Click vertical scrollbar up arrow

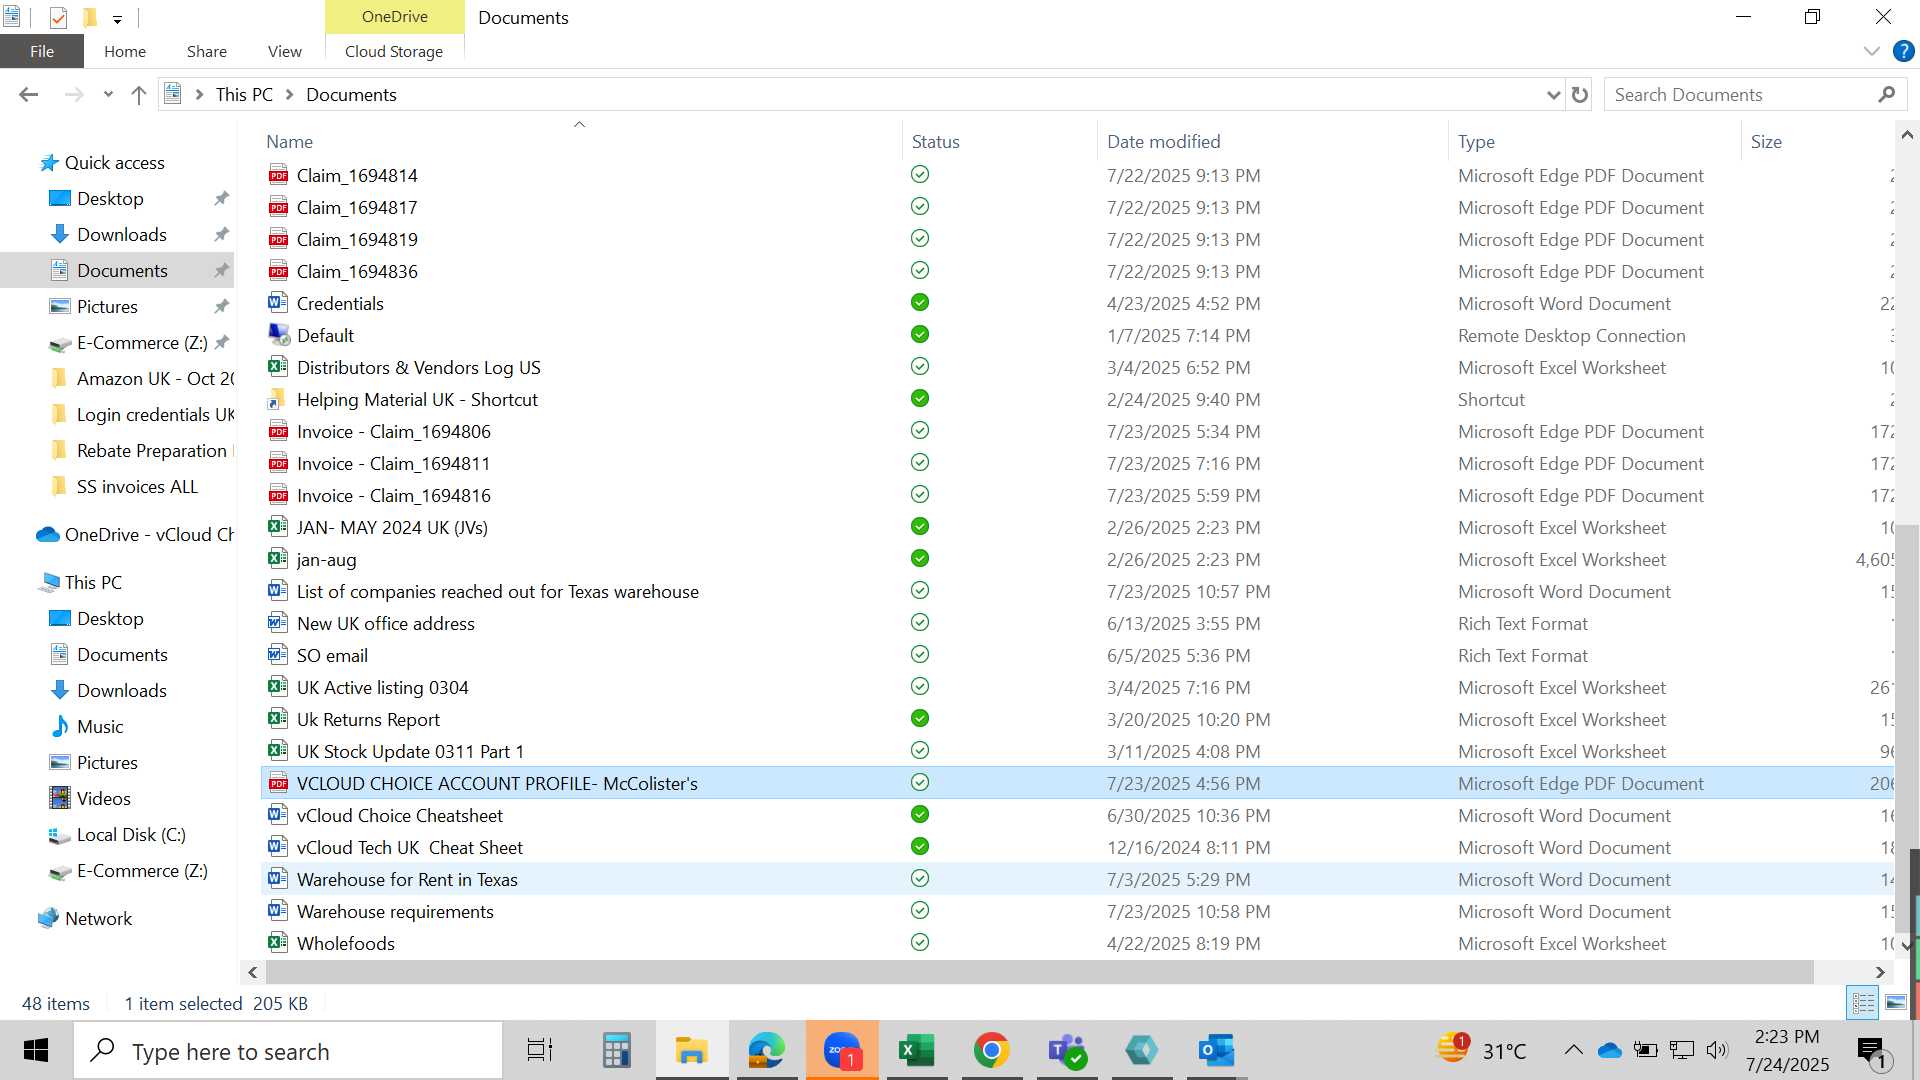point(1907,135)
